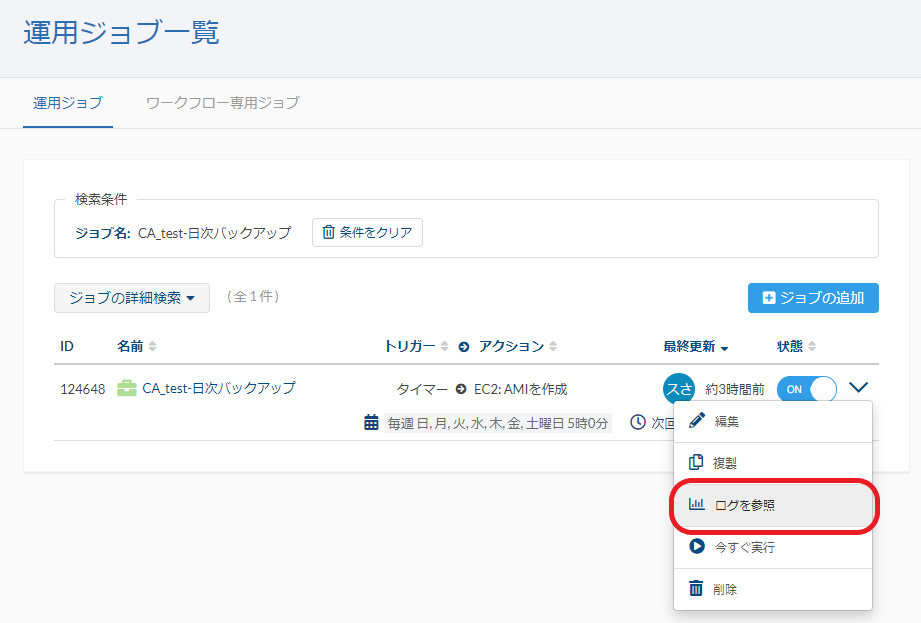
Task: Click the pencil icon beside 編集
Action: coord(697,421)
